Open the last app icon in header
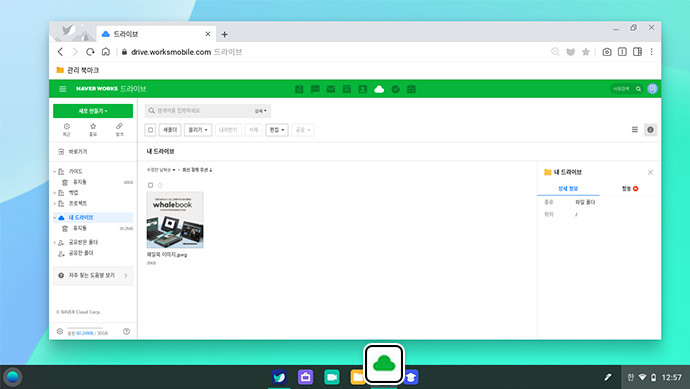The height and width of the screenshot is (389, 690). click(411, 89)
